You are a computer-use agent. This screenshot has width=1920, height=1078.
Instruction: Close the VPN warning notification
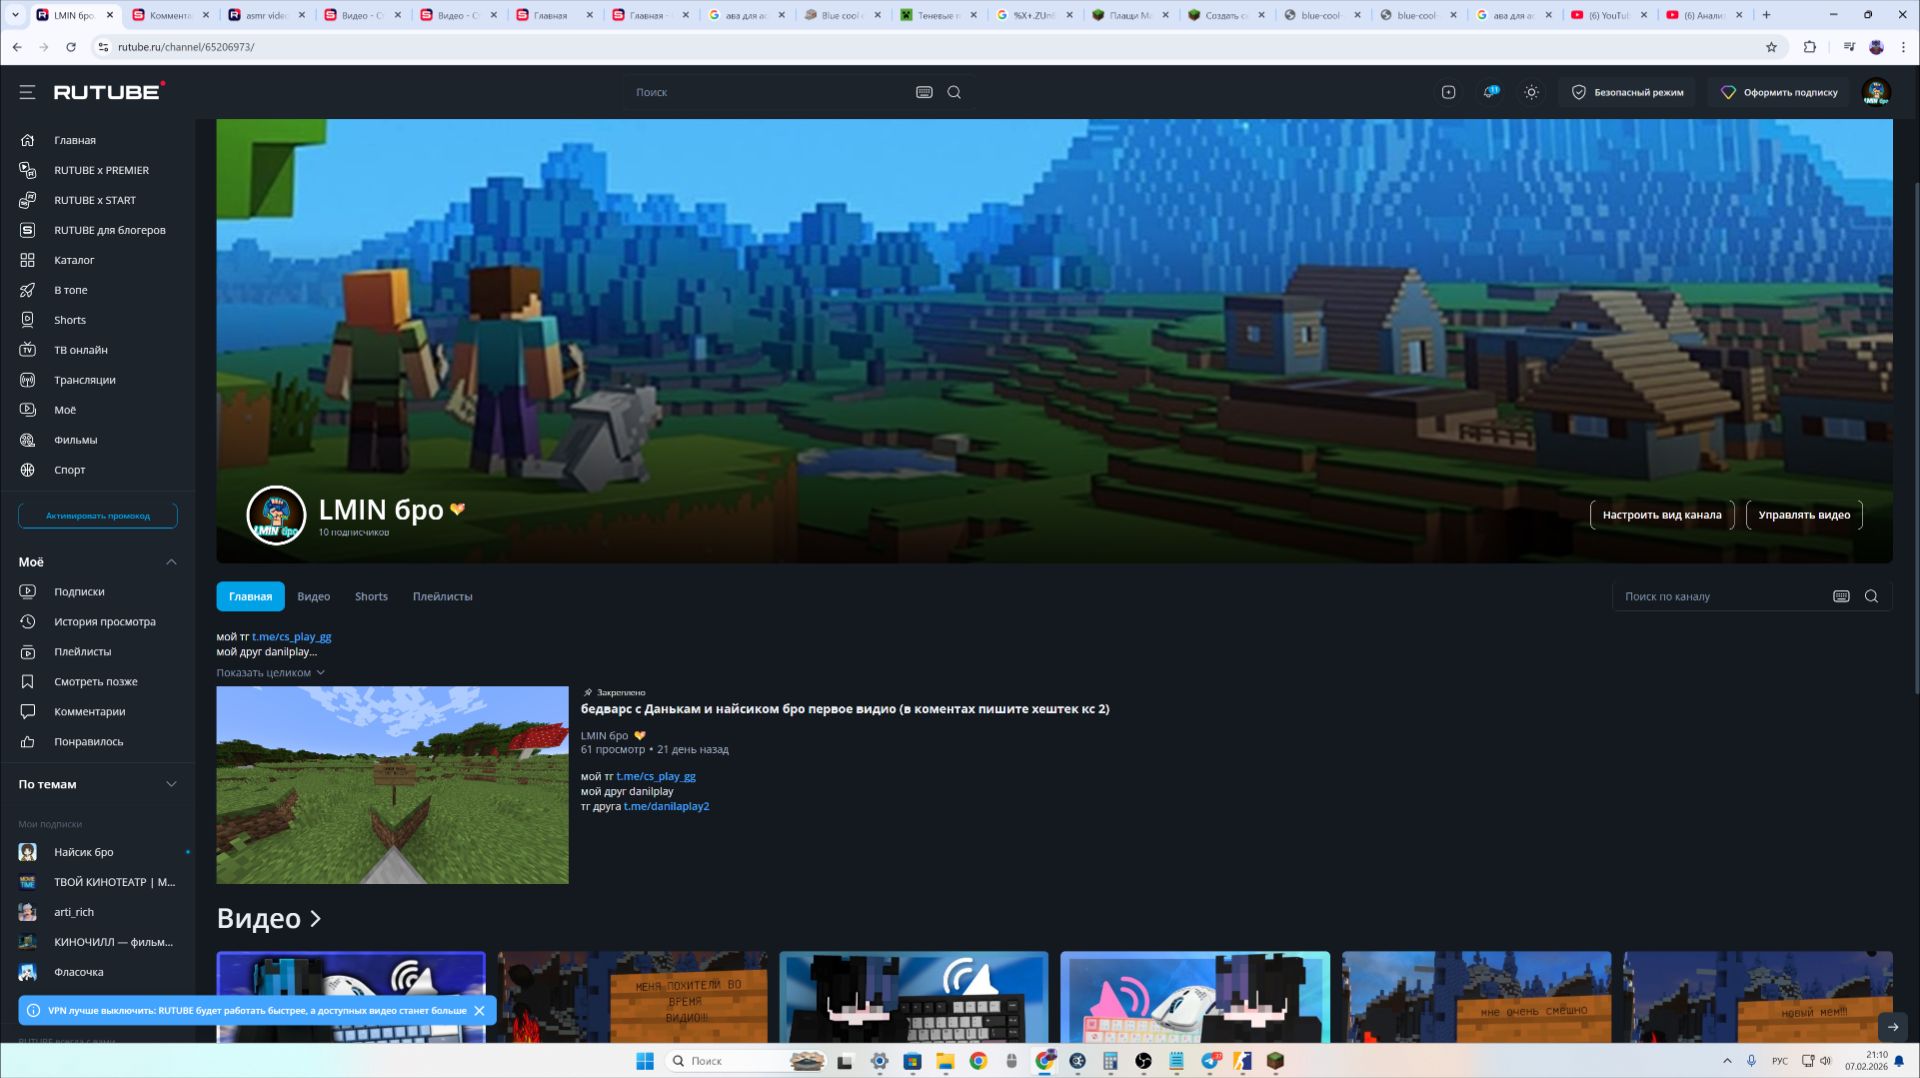[479, 1011]
